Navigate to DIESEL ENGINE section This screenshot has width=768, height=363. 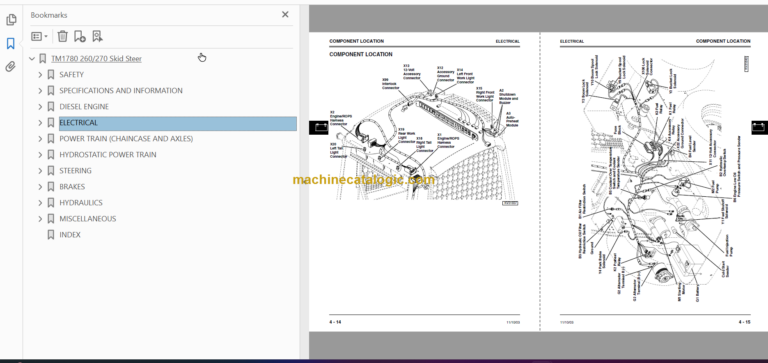point(84,107)
